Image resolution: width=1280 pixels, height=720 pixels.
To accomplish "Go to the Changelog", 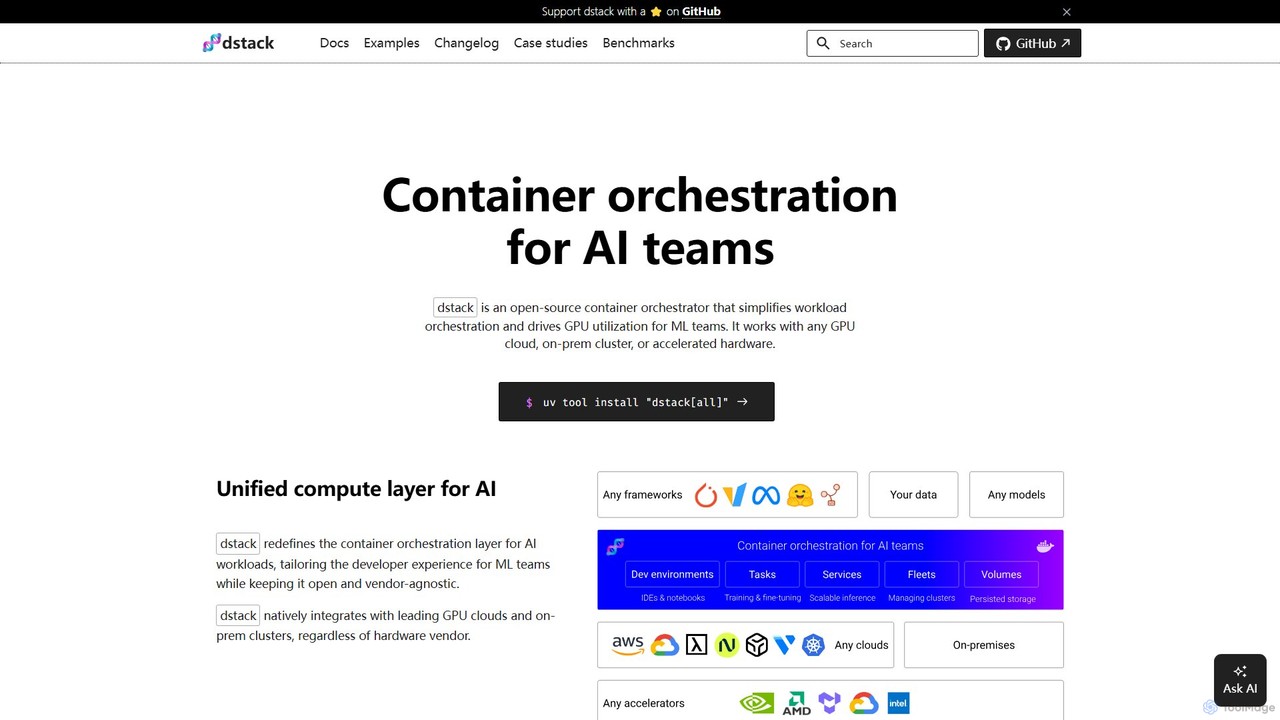I will point(467,43).
